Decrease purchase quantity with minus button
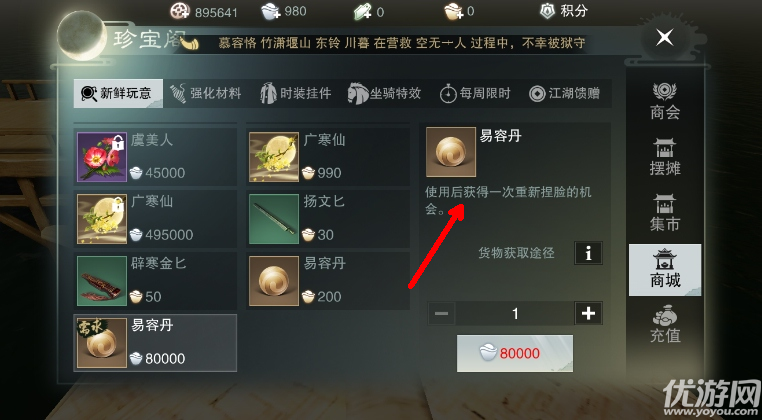This screenshot has height=420, width=762. coord(441,314)
